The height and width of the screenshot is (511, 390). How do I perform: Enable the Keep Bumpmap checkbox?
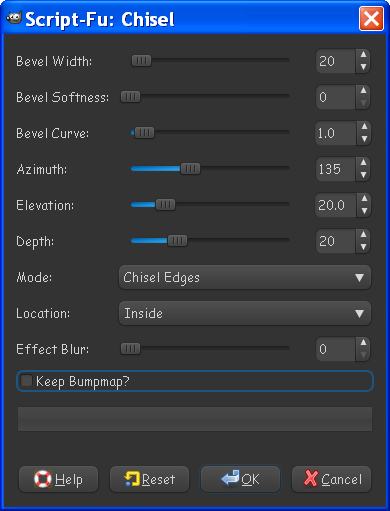26,381
